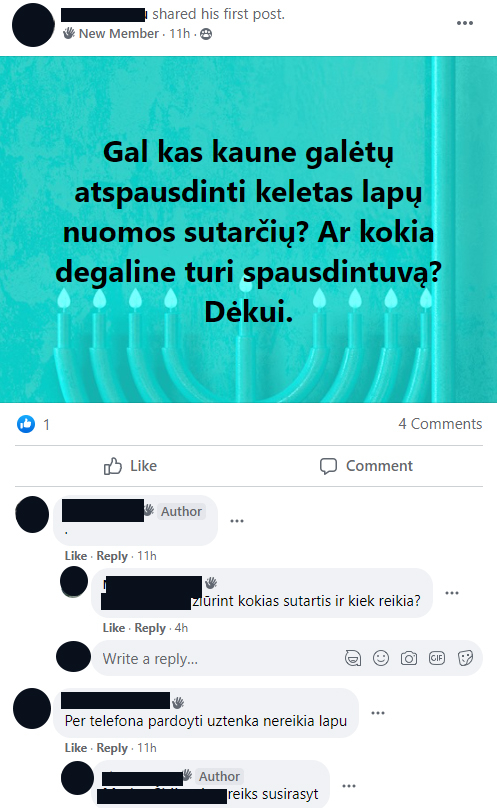Attach a photo using the camera icon
The height and width of the screenshot is (808, 497).
[409, 658]
